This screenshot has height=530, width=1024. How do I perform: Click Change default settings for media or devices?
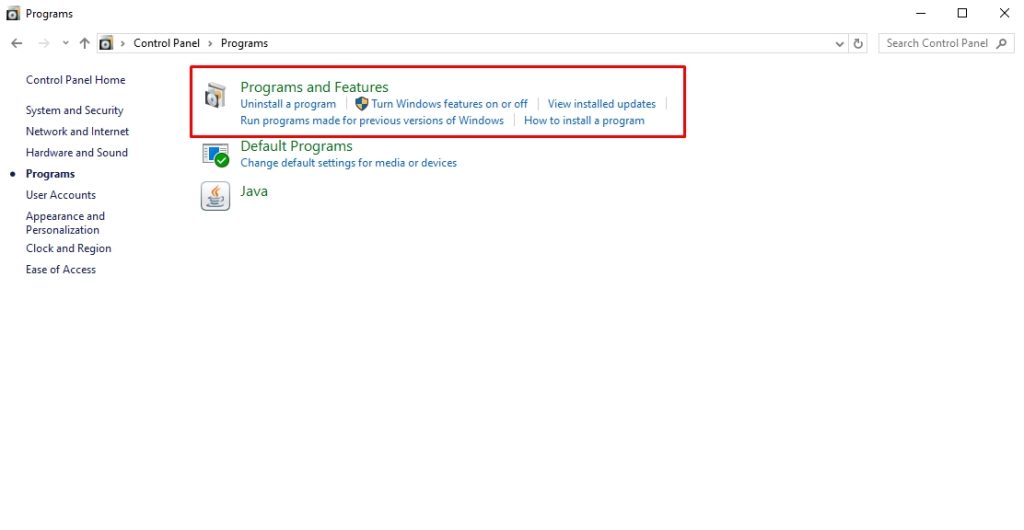coord(349,163)
